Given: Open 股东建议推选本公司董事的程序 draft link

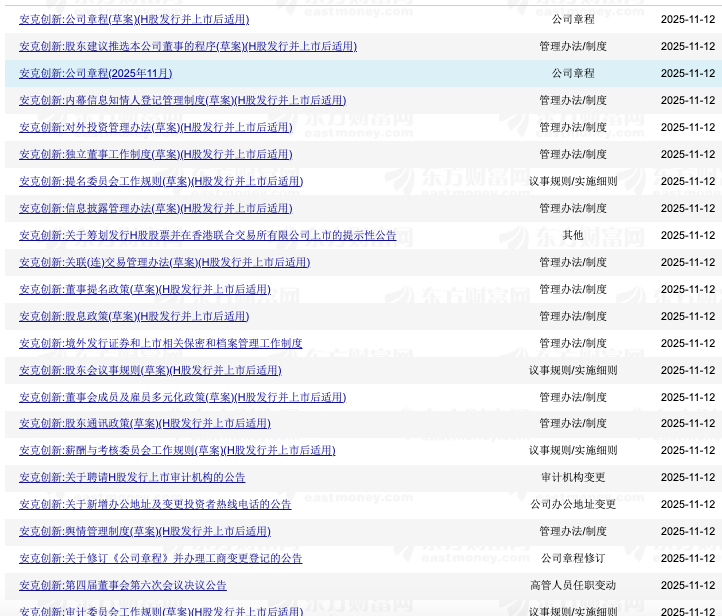Looking at the screenshot, I should [x=188, y=46].
